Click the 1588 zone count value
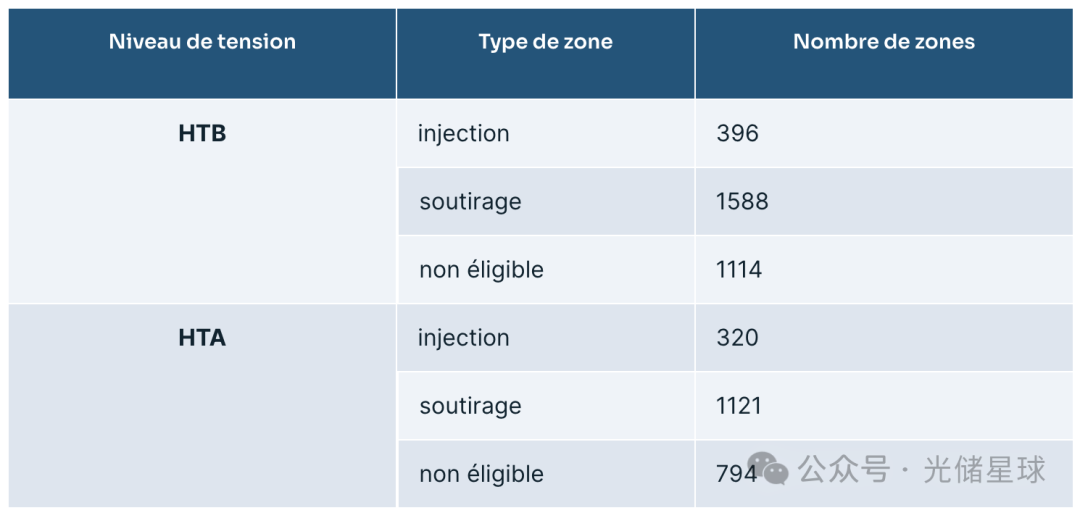1080x513 pixels. (742, 202)
